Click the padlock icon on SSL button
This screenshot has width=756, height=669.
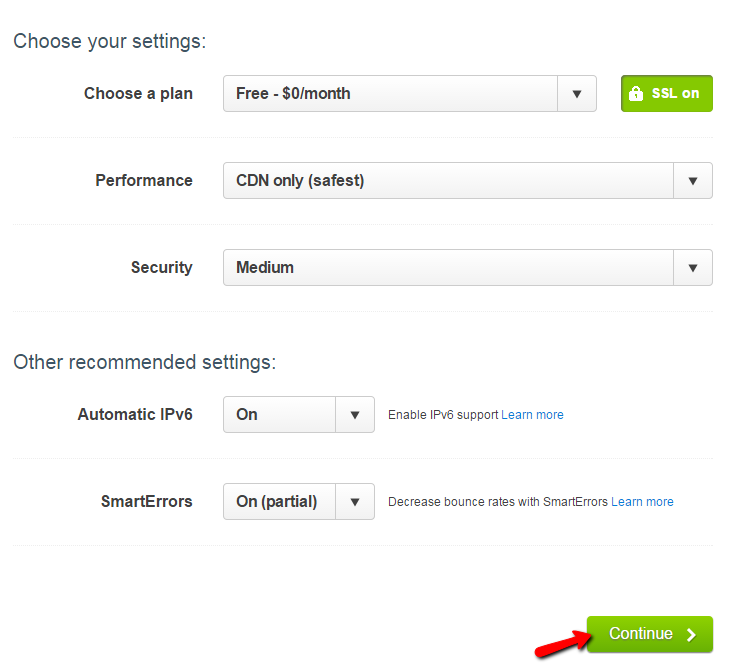point(635,94)
